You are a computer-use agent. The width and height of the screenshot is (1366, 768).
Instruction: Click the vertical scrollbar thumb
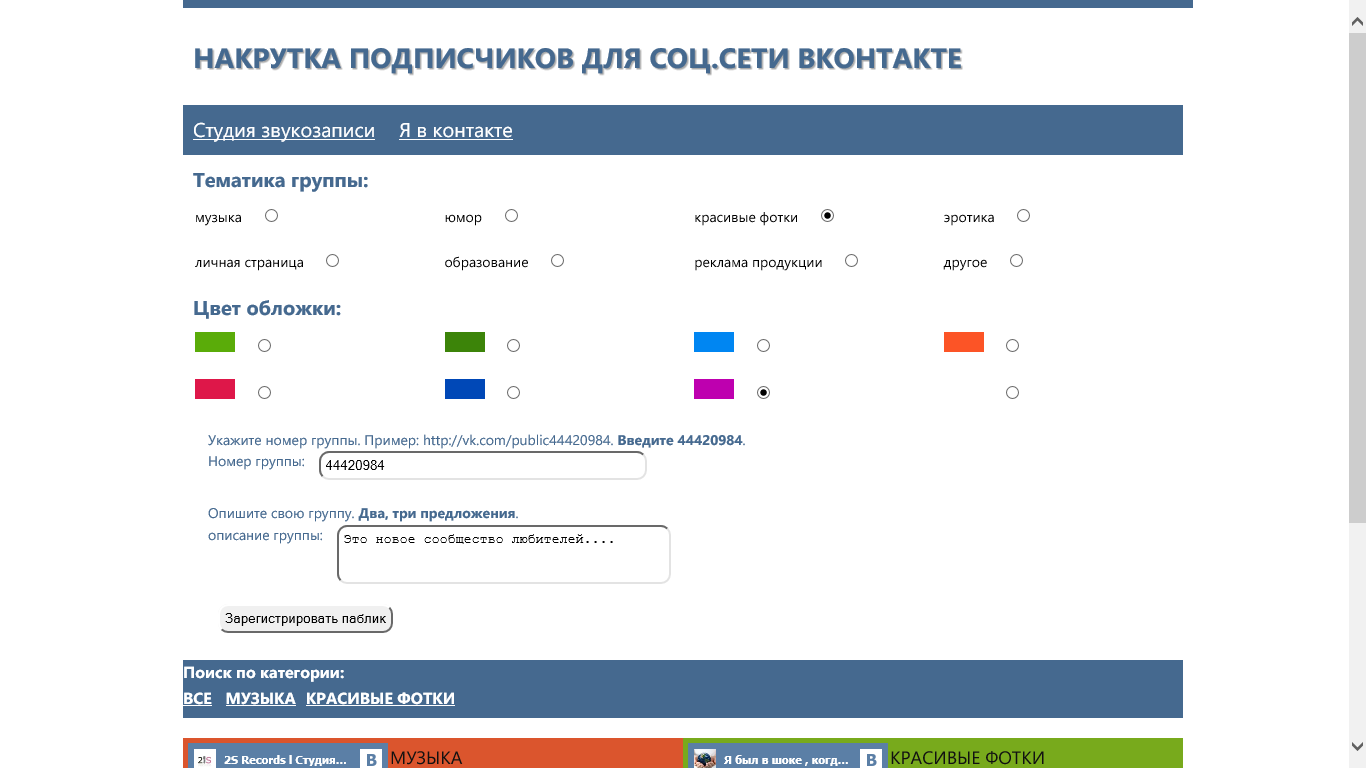coord(1357,277)
